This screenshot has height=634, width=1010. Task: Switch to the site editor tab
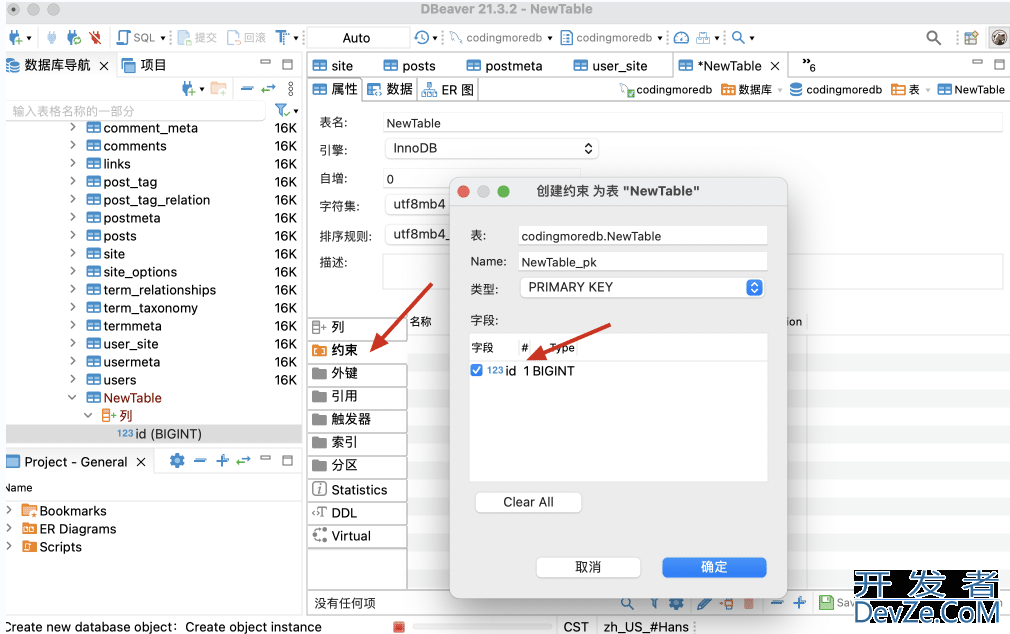(x=333, y=66)
